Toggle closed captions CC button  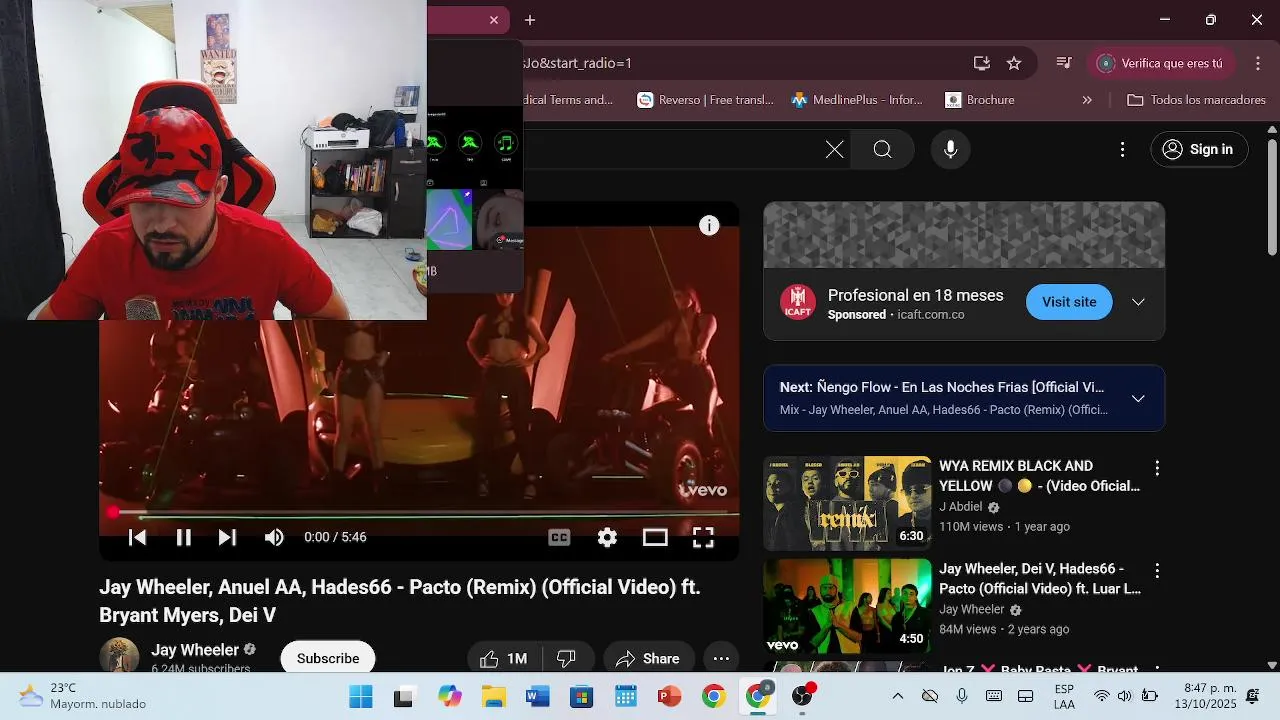click(559, 537)
